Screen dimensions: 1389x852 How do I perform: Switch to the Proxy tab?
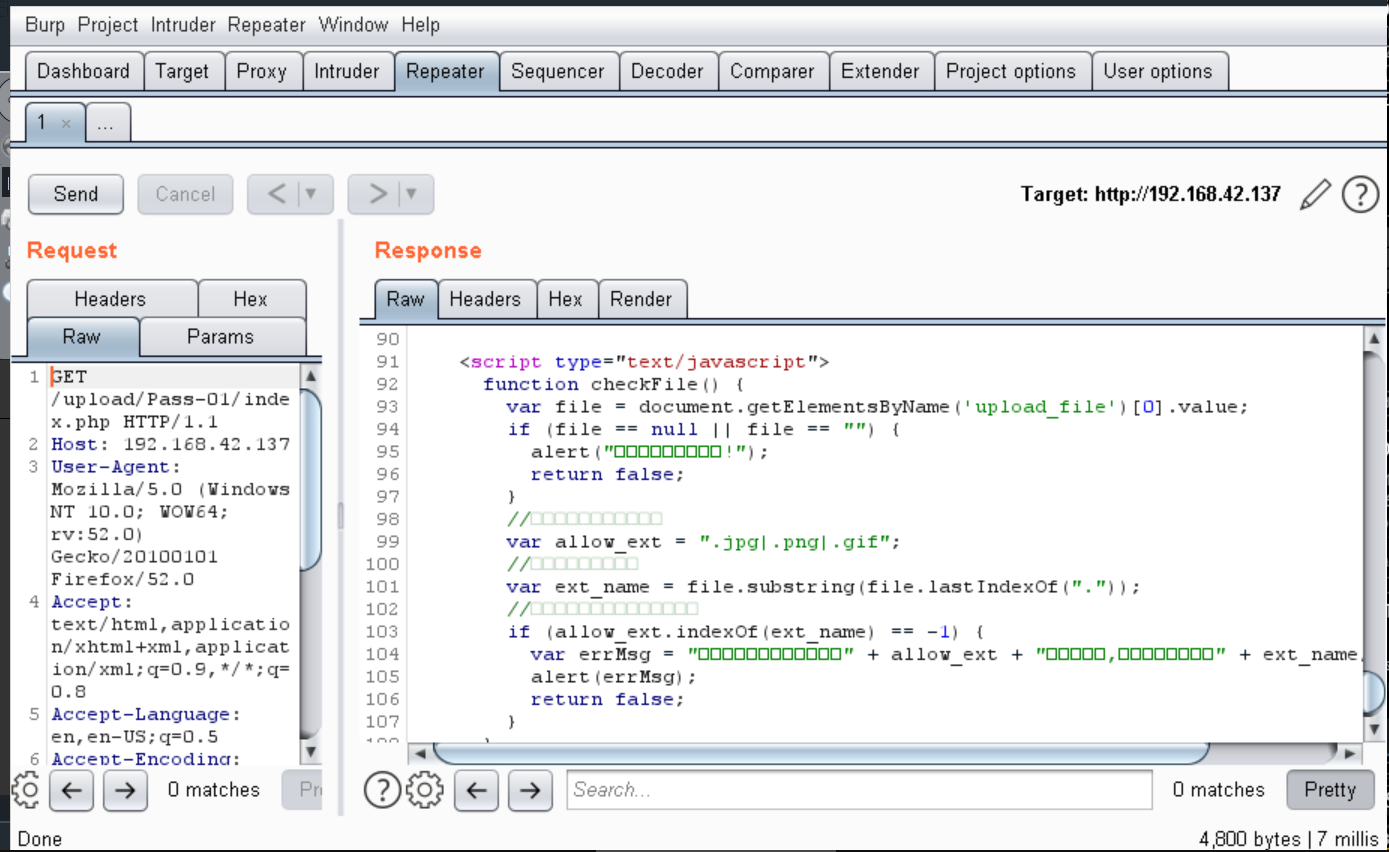(x=262, y=72)
